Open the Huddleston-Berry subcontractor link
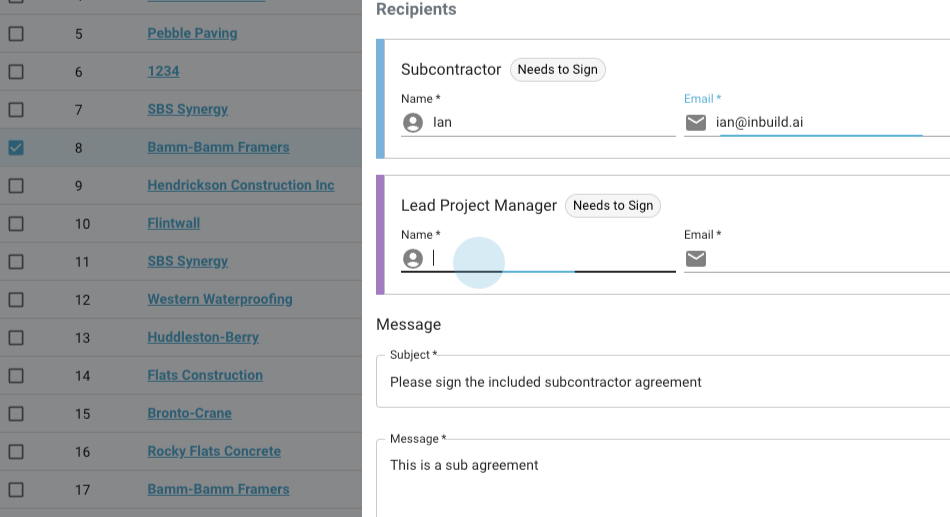This screenshot has height=517, width=950. (203, 337)
